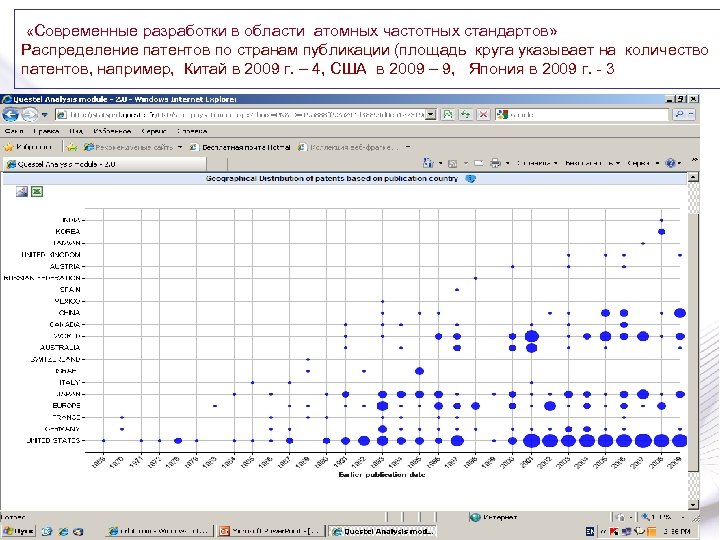
Task: Click the page scrollbar up arrow
Action: (x=693, y=177)
